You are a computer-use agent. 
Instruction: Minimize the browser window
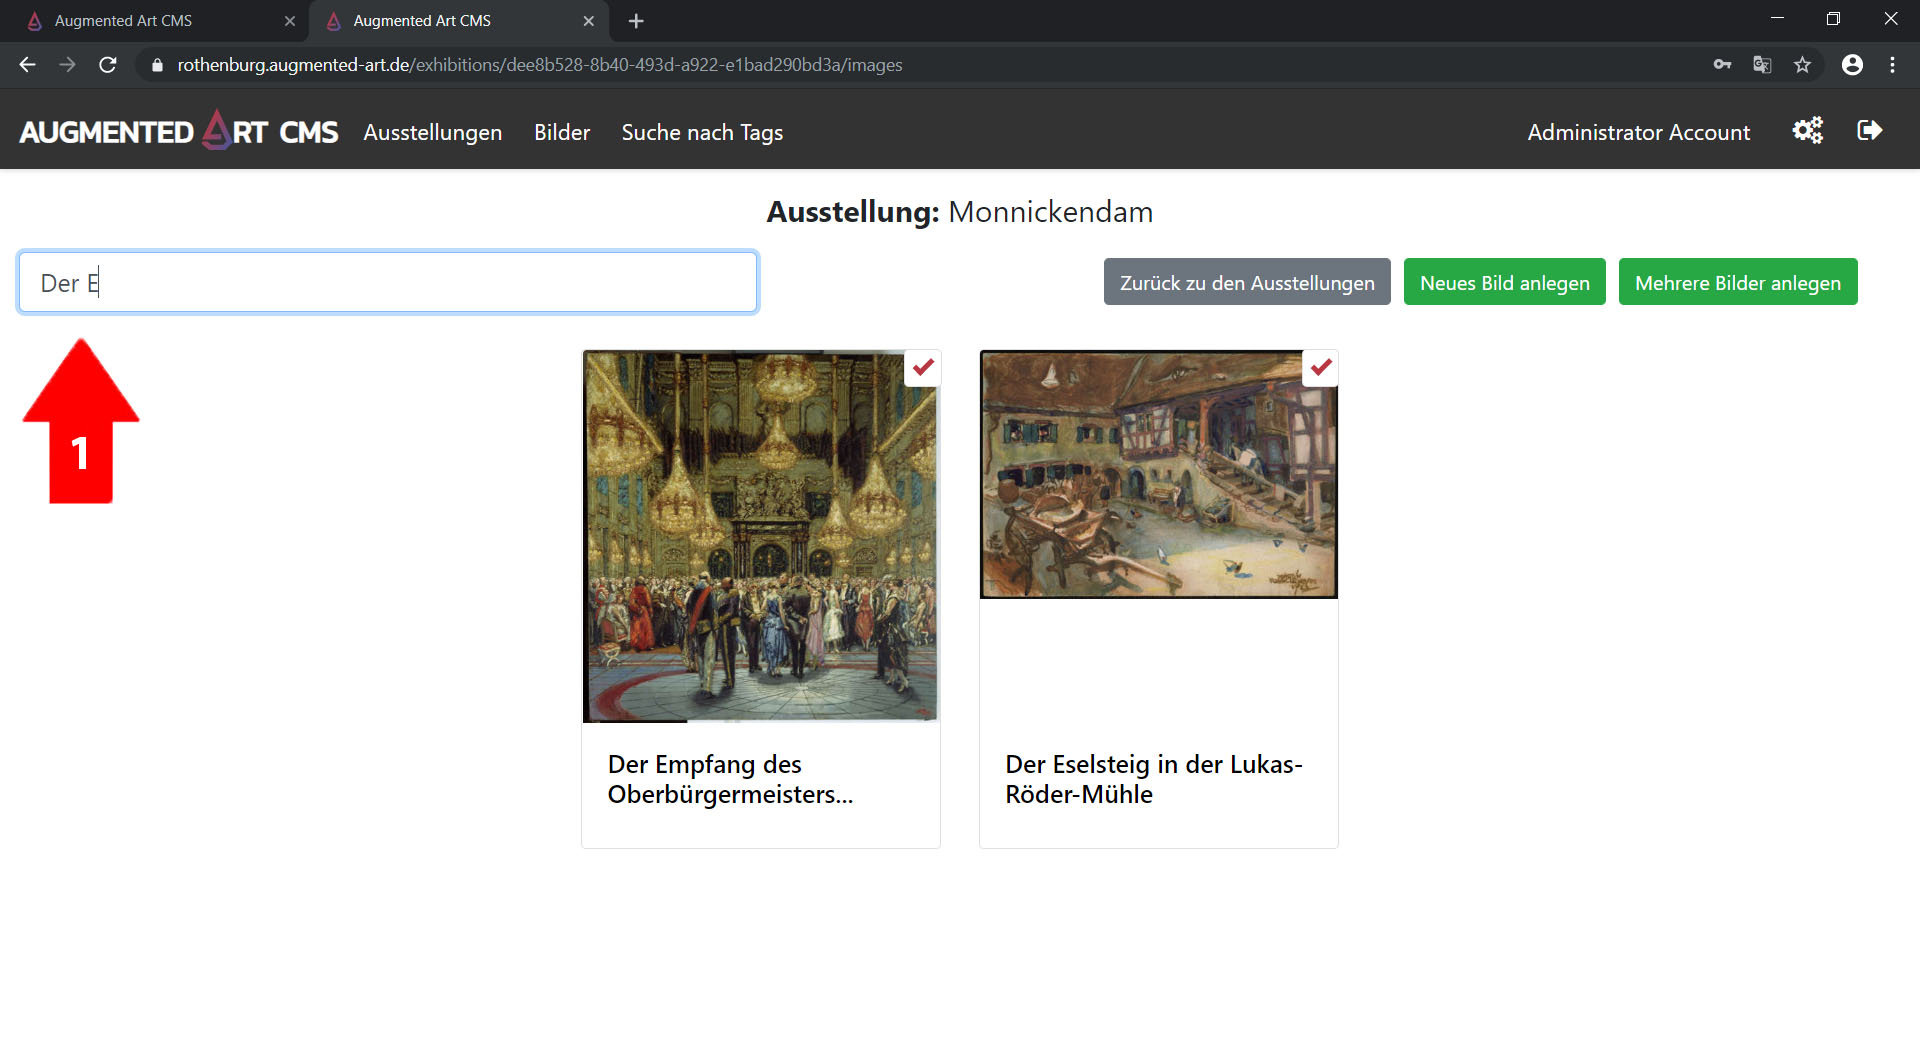[x=1777, y=19]
